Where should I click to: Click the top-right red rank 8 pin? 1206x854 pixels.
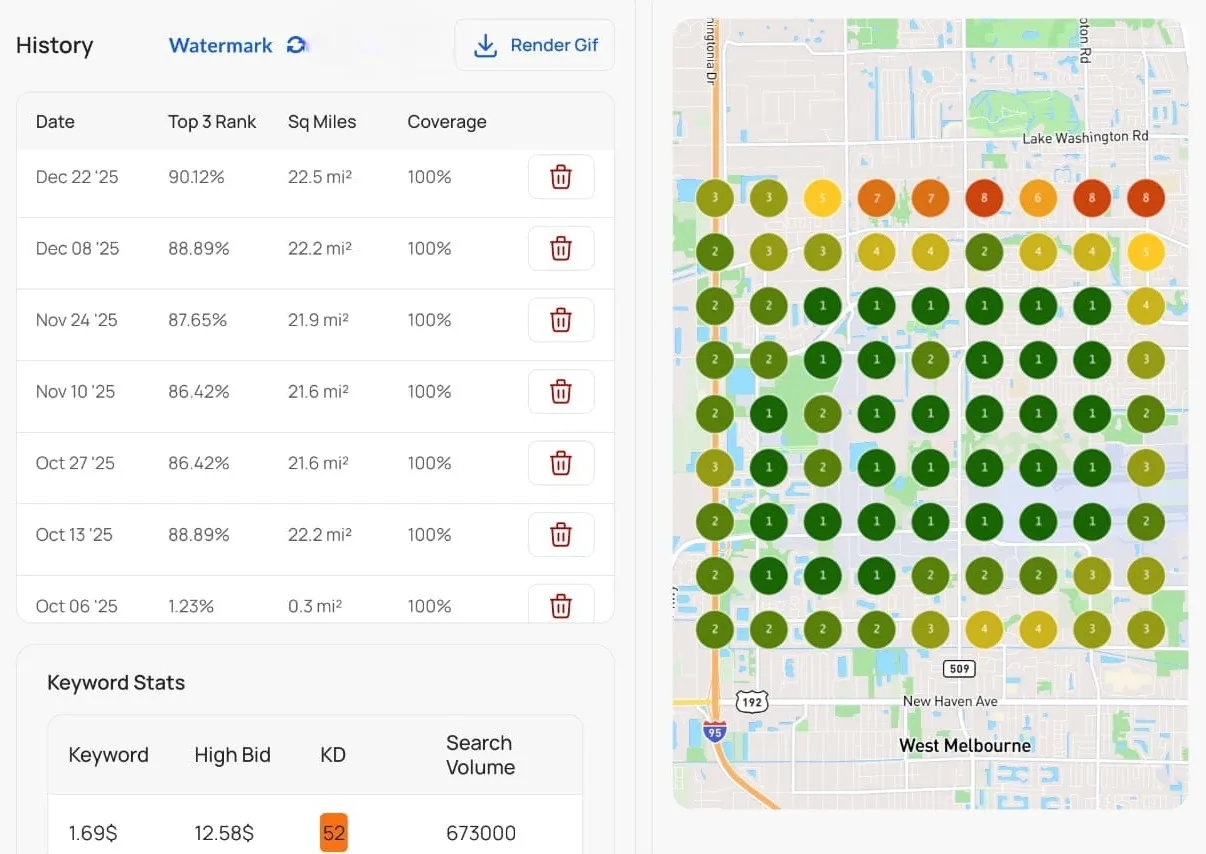1146,198
